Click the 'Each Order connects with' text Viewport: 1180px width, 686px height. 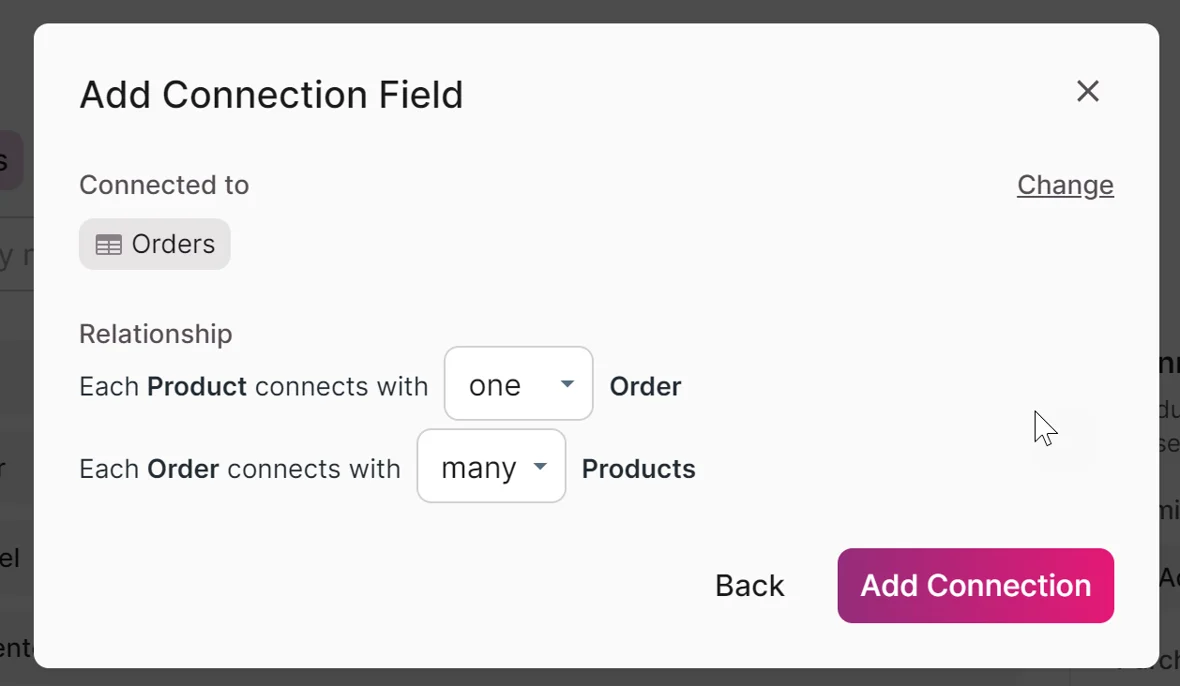click(240, 469)
